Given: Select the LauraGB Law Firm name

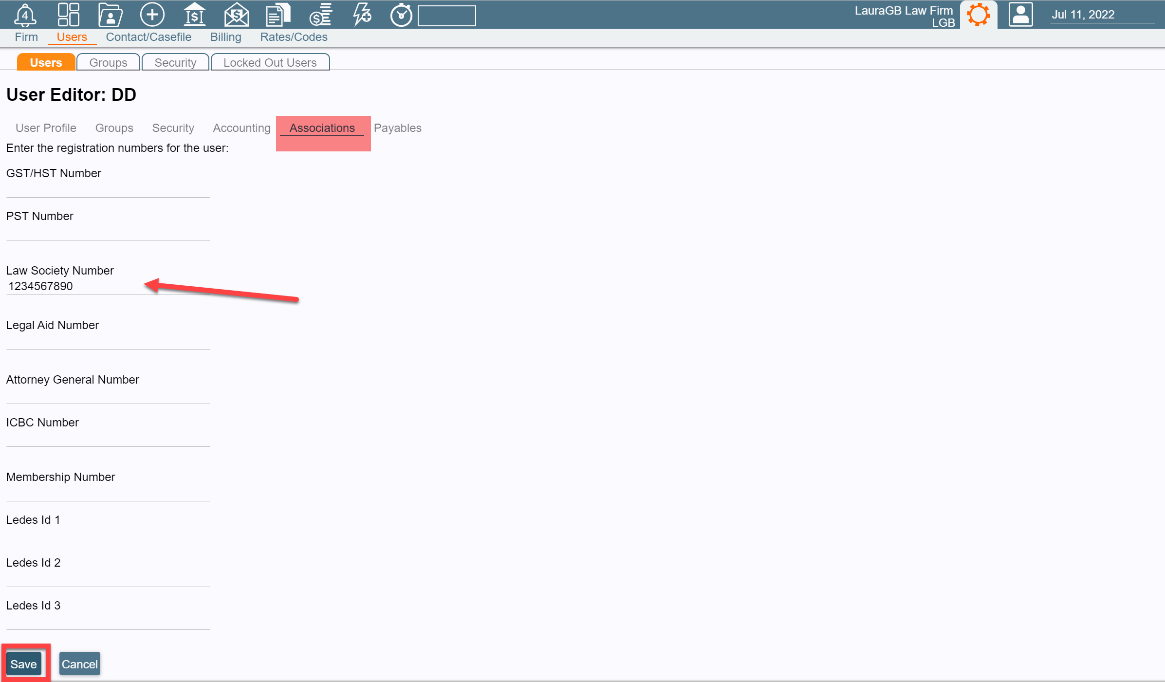Looking at the screenshot, I should click(x=903, y=10).
